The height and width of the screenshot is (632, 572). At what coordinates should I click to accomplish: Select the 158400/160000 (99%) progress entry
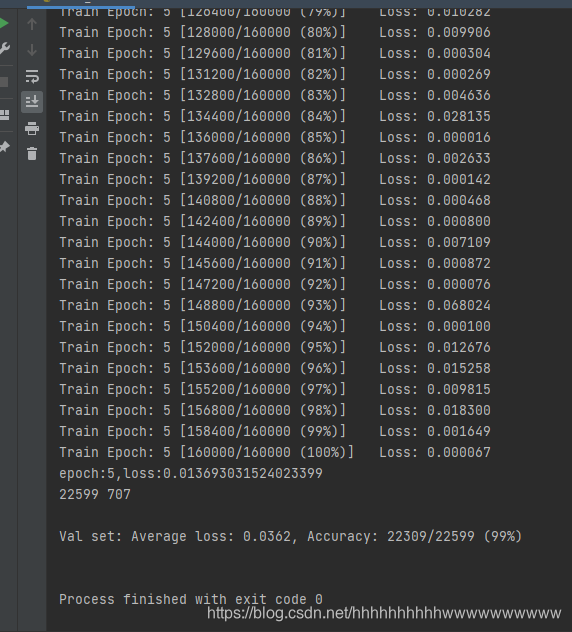(x=275, y=431)
